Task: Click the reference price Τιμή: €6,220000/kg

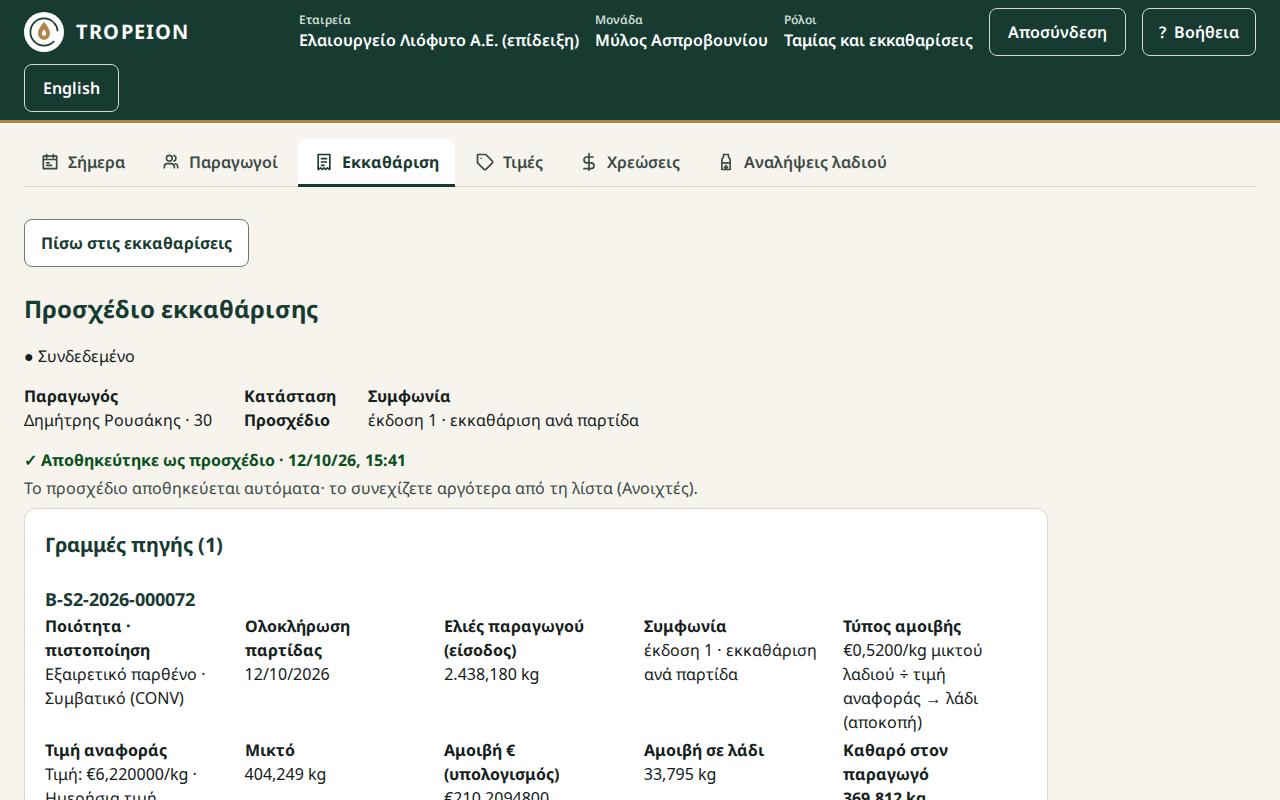Action: [121, 774]
